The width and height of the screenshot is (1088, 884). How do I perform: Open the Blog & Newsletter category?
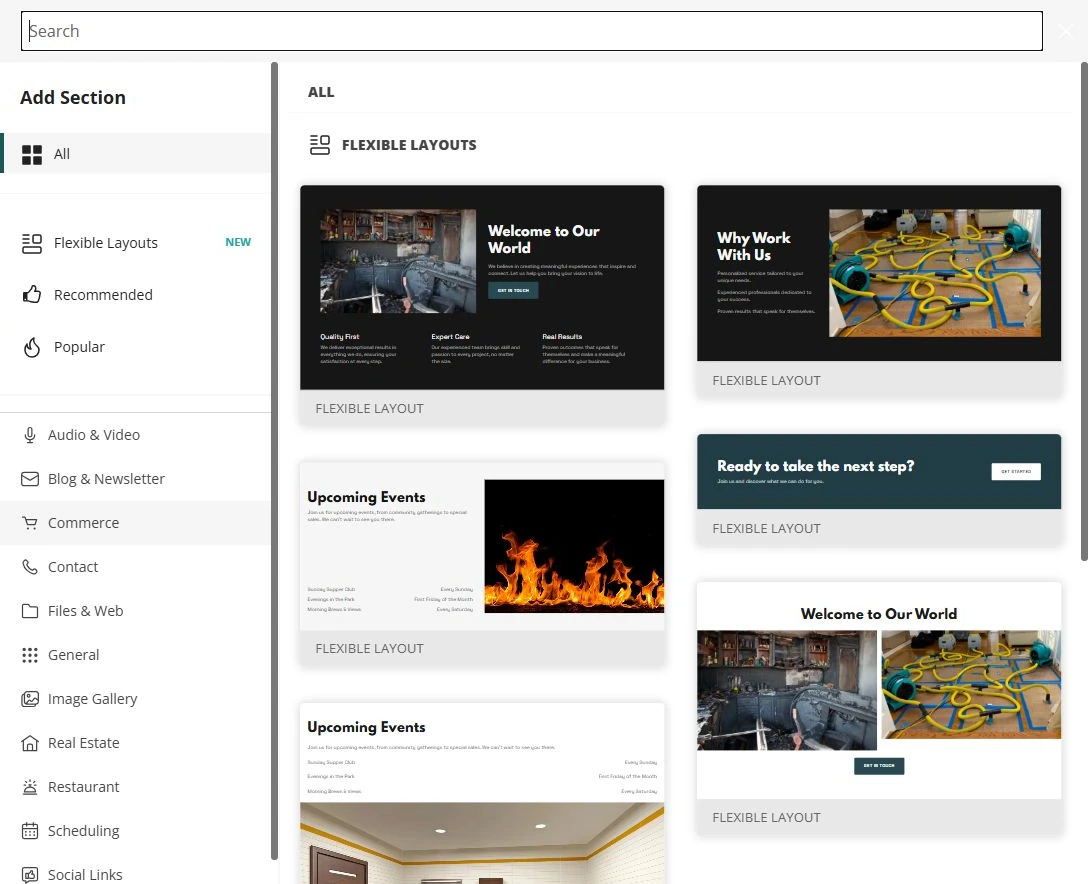pos(106,479)
